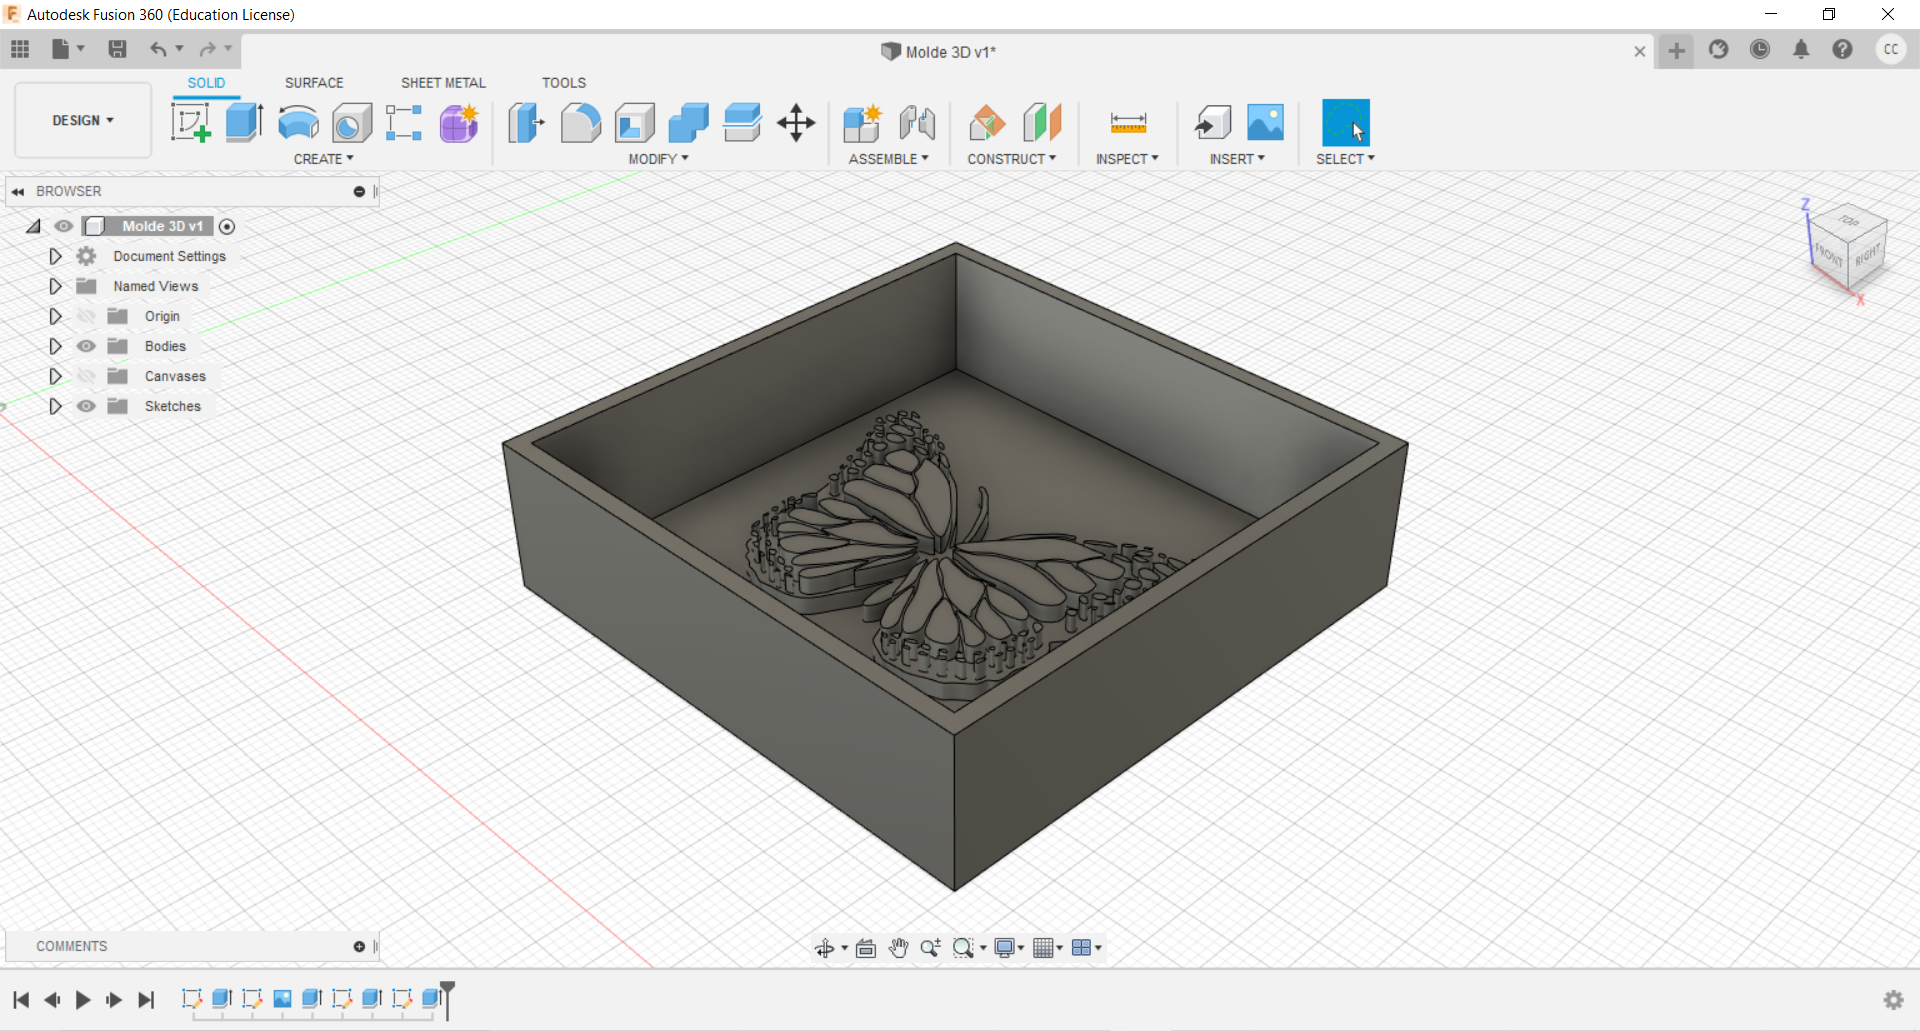
Task: Save the Molde 3D document
Action: click(117, 49)
